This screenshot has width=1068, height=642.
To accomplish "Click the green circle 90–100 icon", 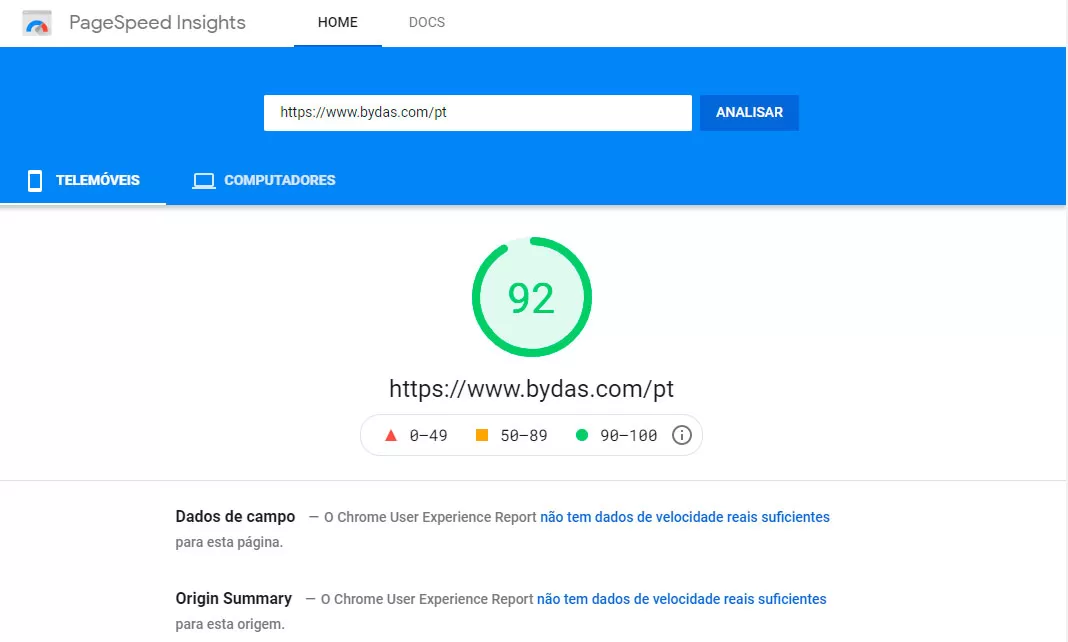I will [x=582, y=434].
